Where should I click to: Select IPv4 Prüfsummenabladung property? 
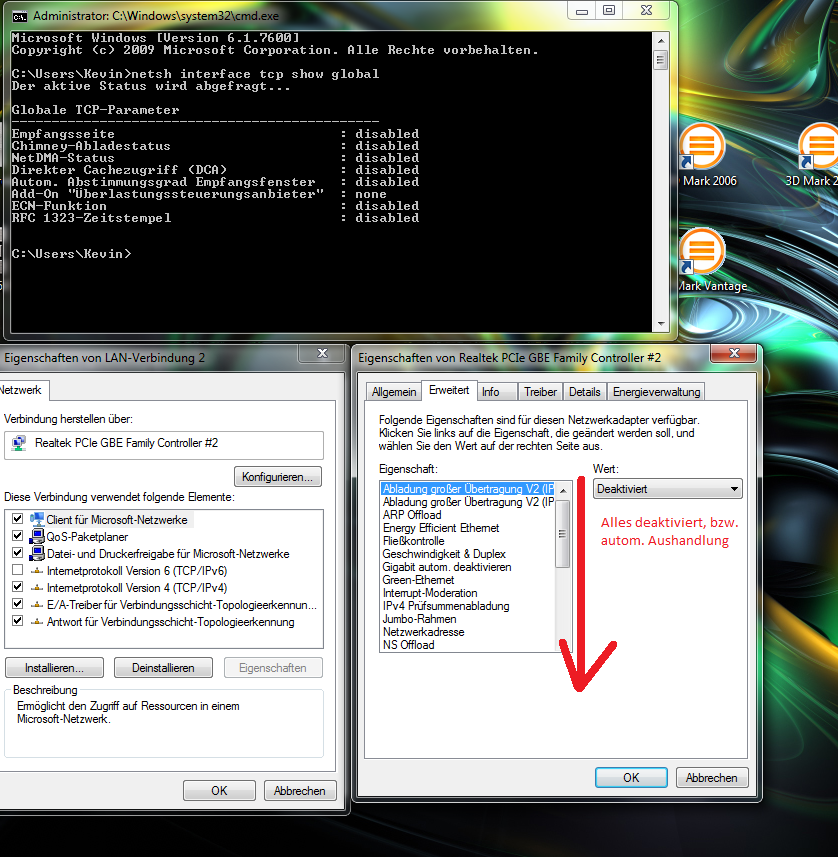pyautogui.click(x=446, y=606)
